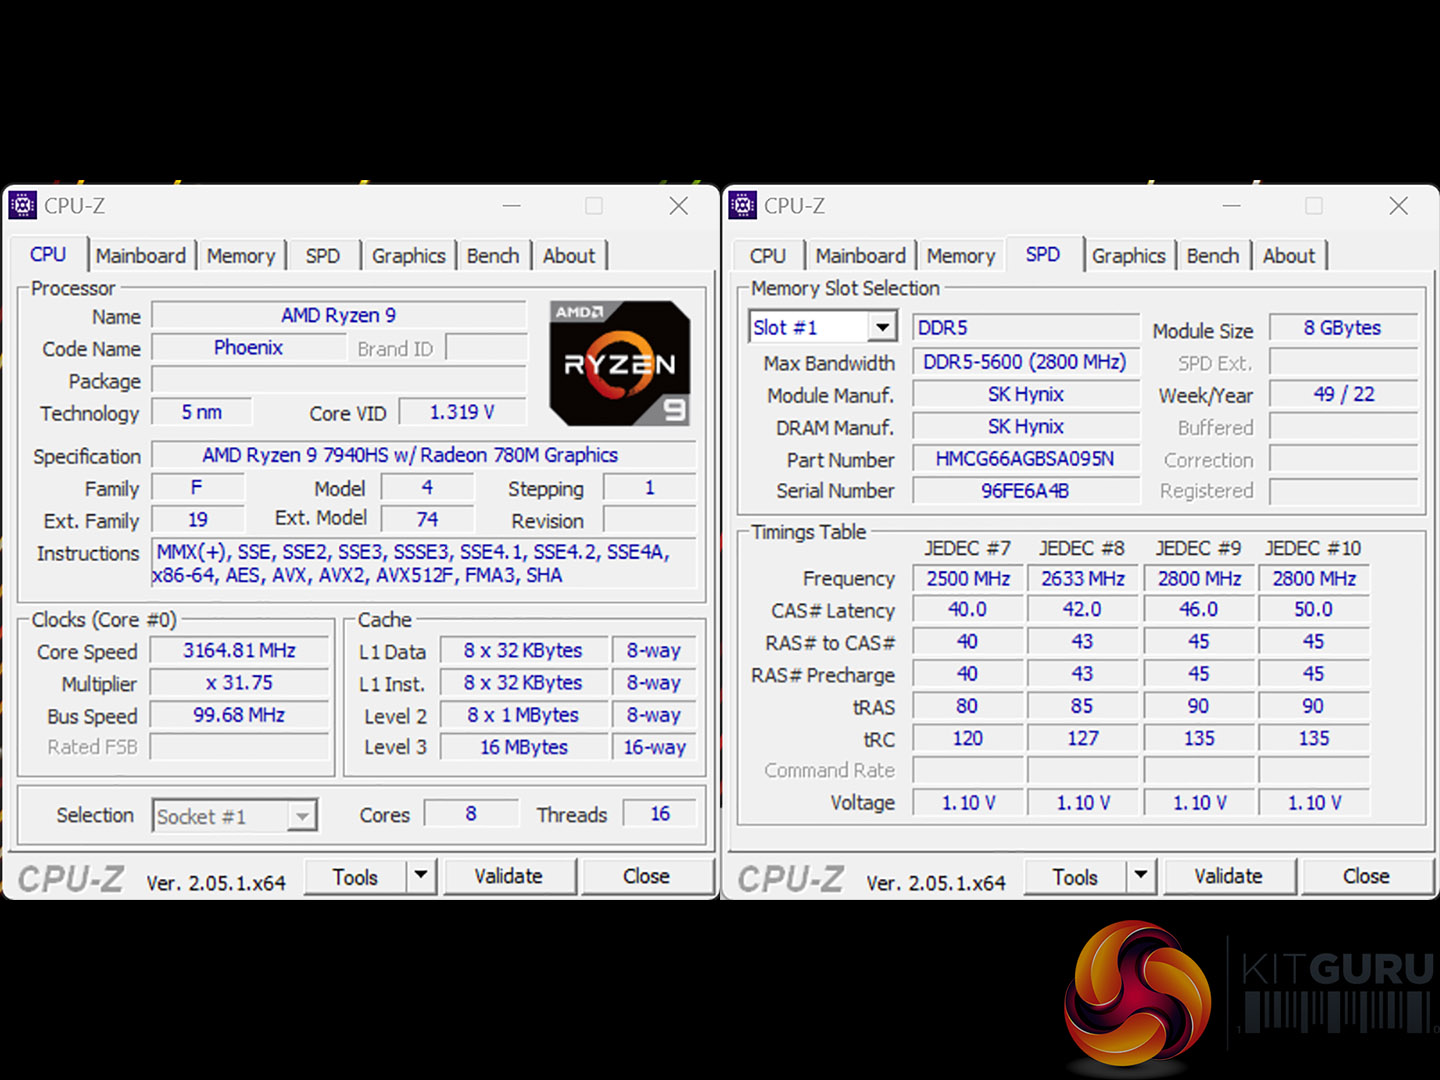The width and height of the screenshot is (1440, 1080).
Task: Click the JEDEC #7 tRC value "120"
Action: (968, 739)
